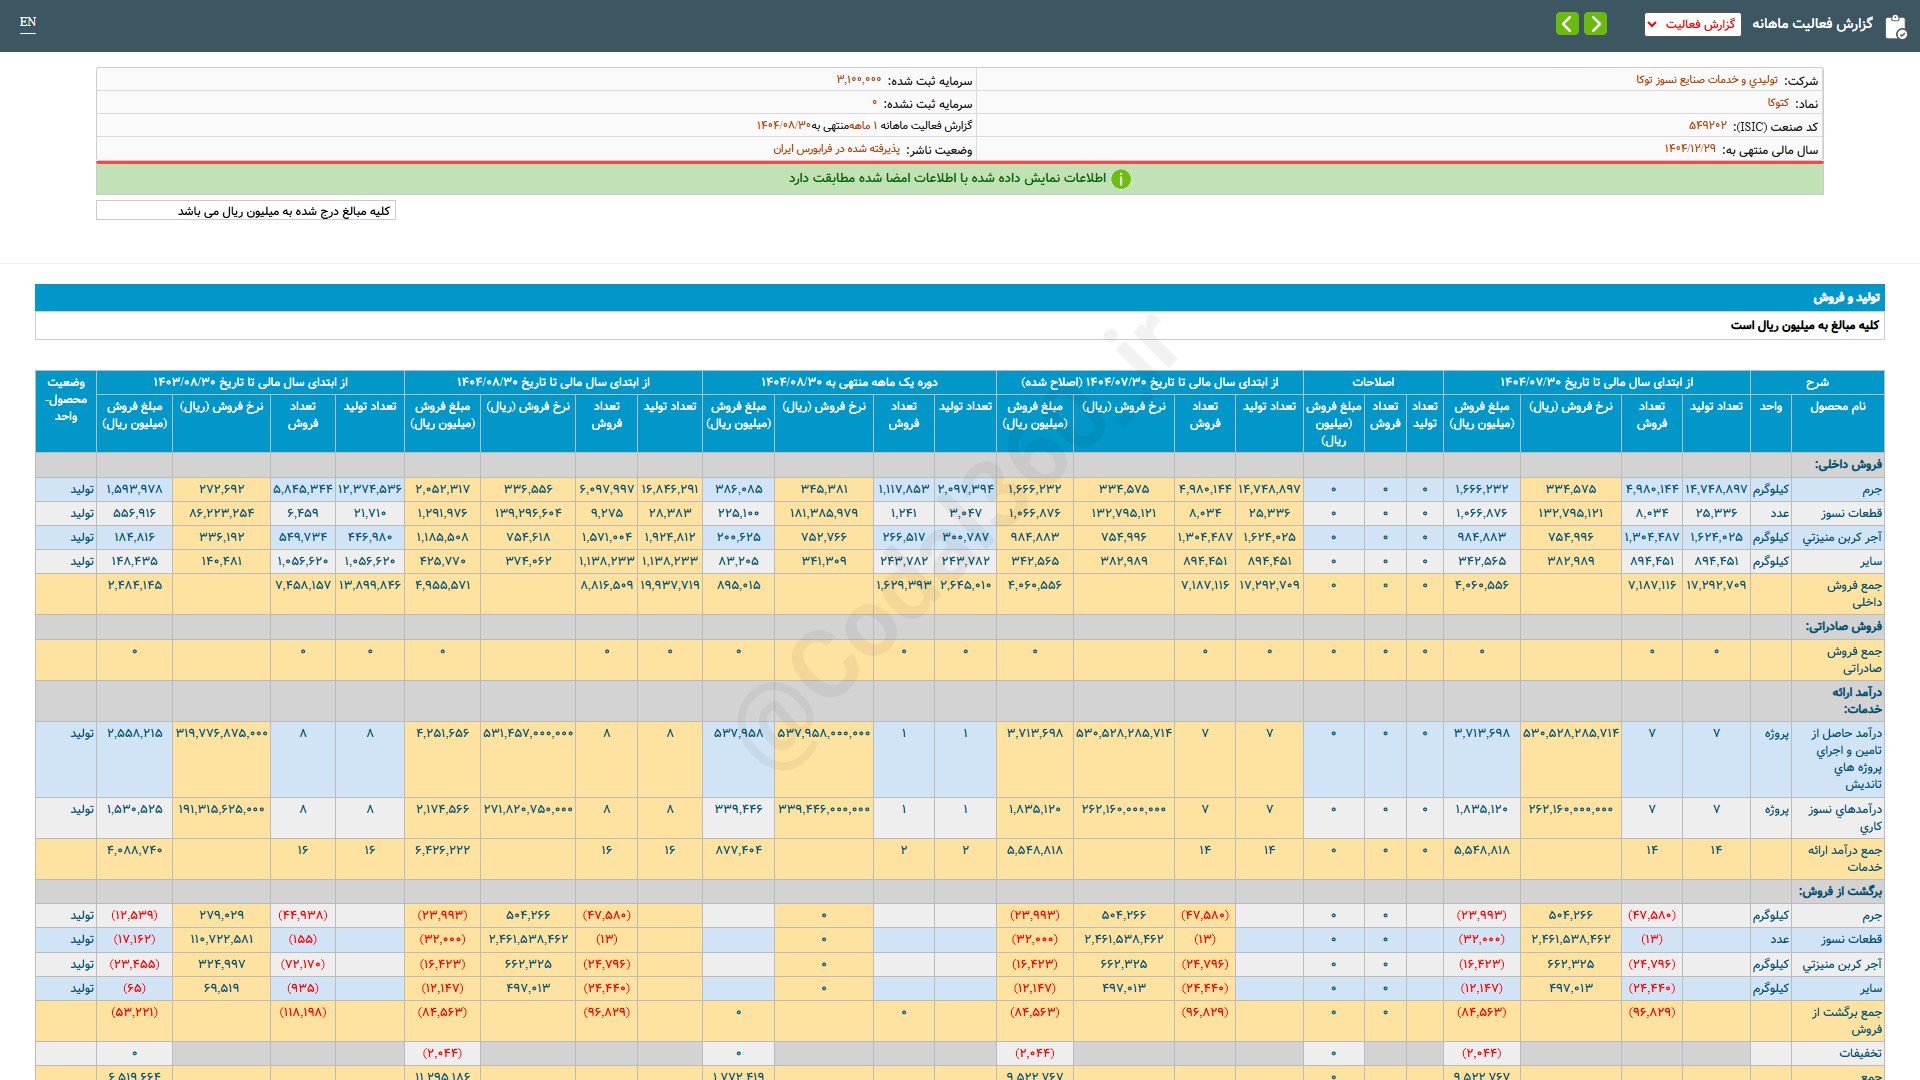Click the symbol کتوکا value
The image size is (1920, 1080).
point(1777,103)
